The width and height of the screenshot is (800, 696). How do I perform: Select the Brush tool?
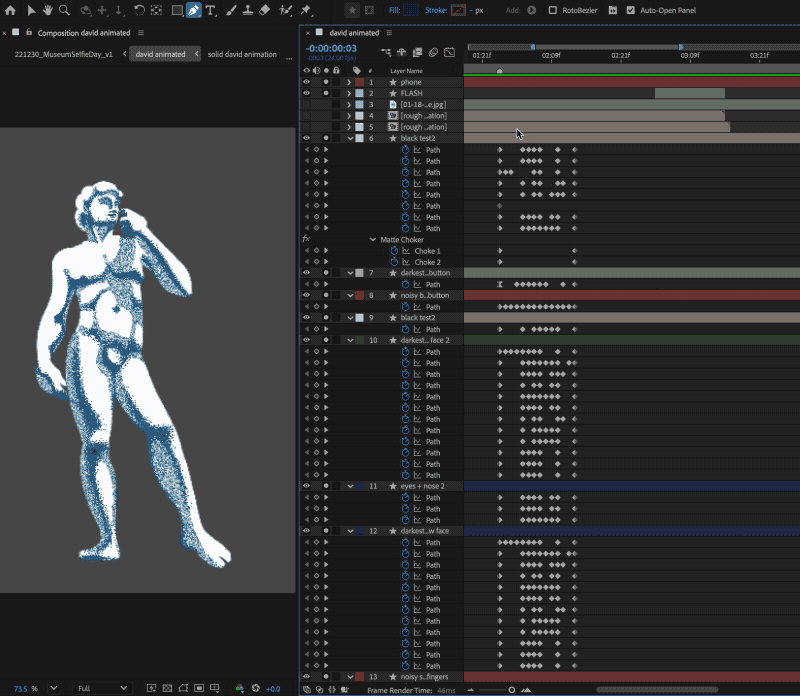coord(231,10)
